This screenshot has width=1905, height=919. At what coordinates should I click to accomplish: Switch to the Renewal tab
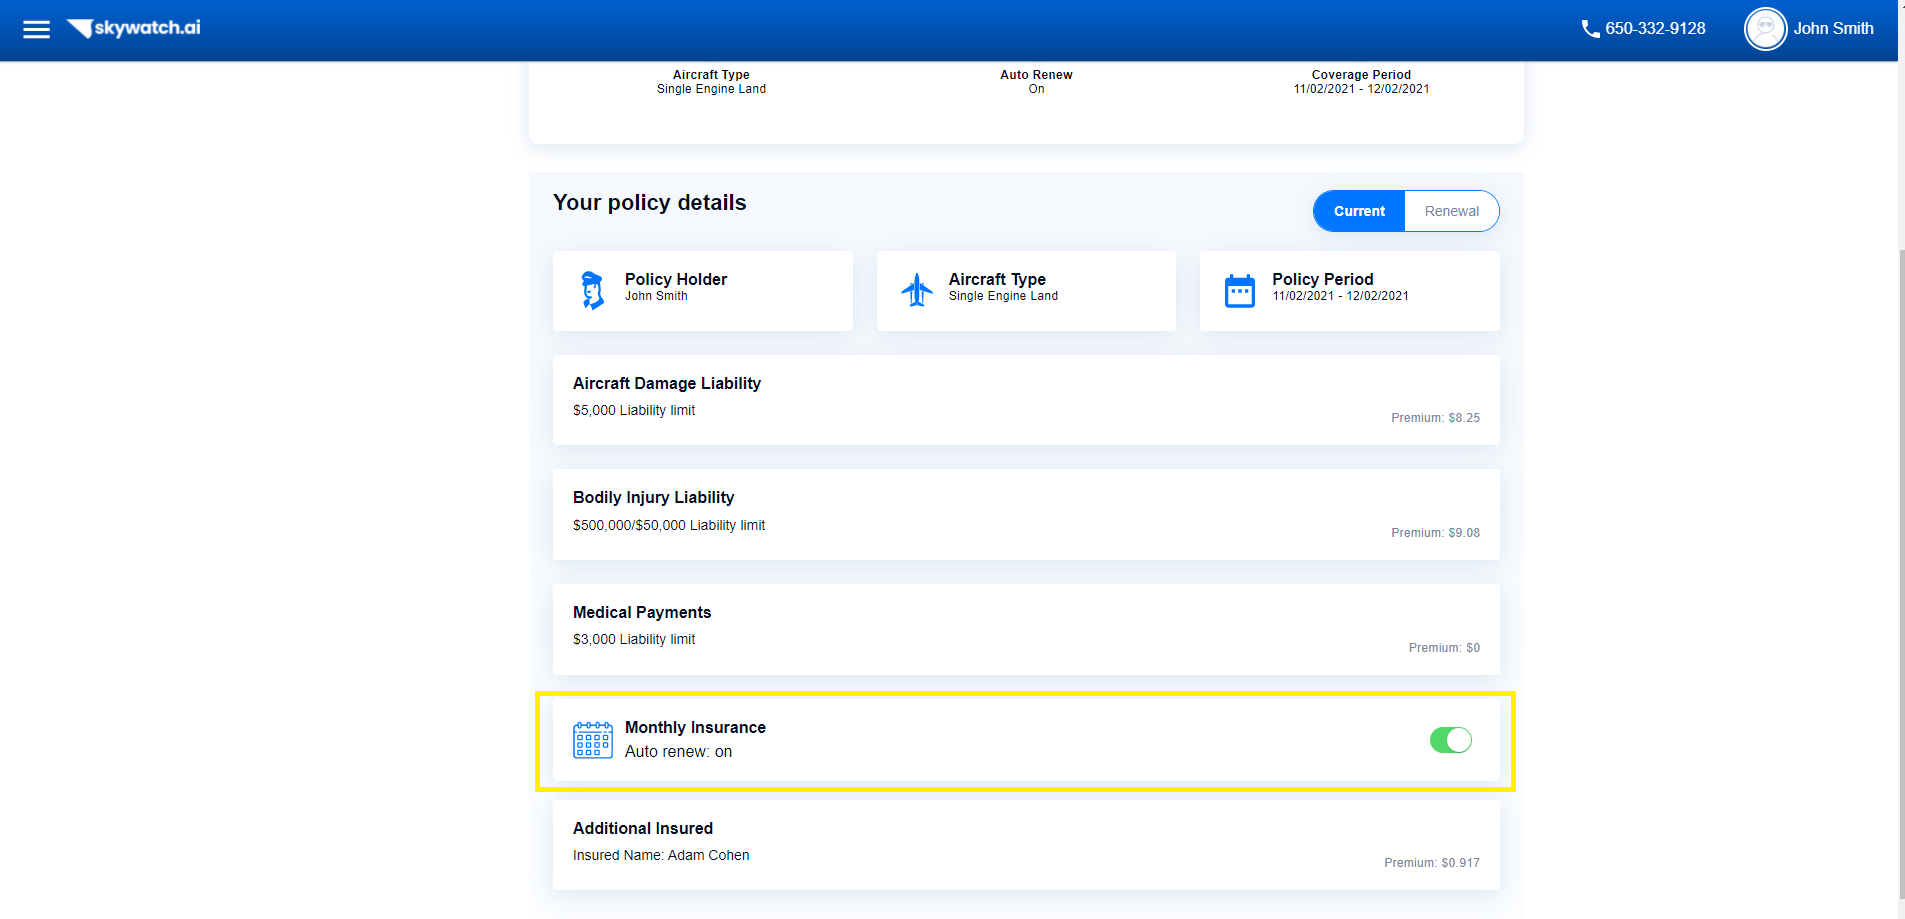(x=1451, y=211)
